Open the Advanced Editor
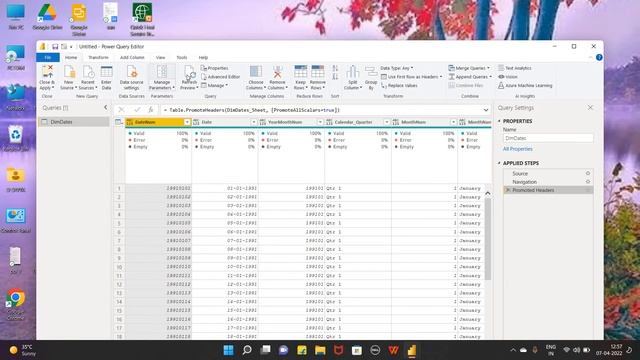This screenshot has height=360, width=640. tap(220, 77)
